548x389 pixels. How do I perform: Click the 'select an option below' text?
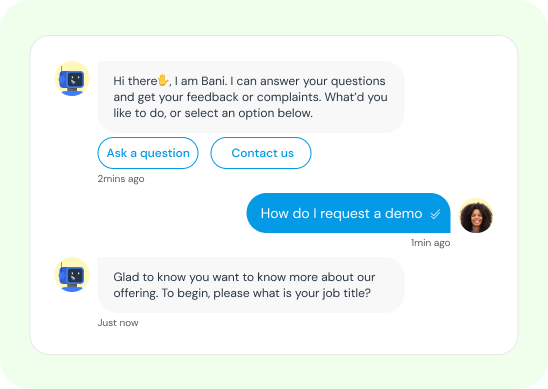coord(248,113)
